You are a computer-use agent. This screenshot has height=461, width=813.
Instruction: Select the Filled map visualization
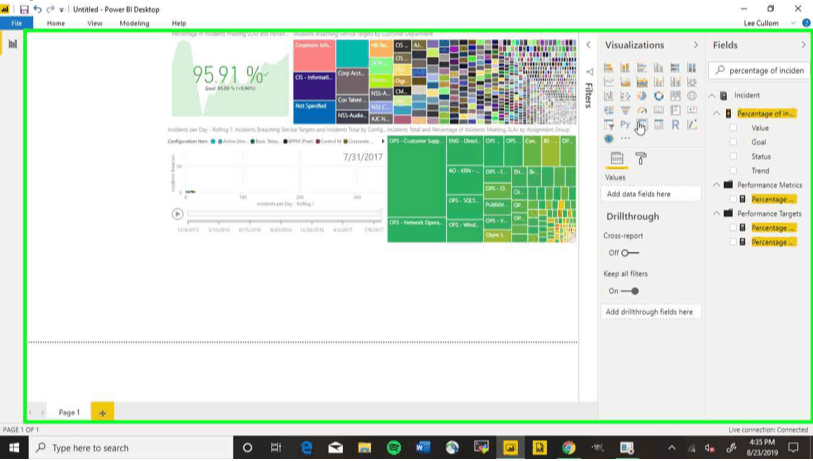[609, 110]
